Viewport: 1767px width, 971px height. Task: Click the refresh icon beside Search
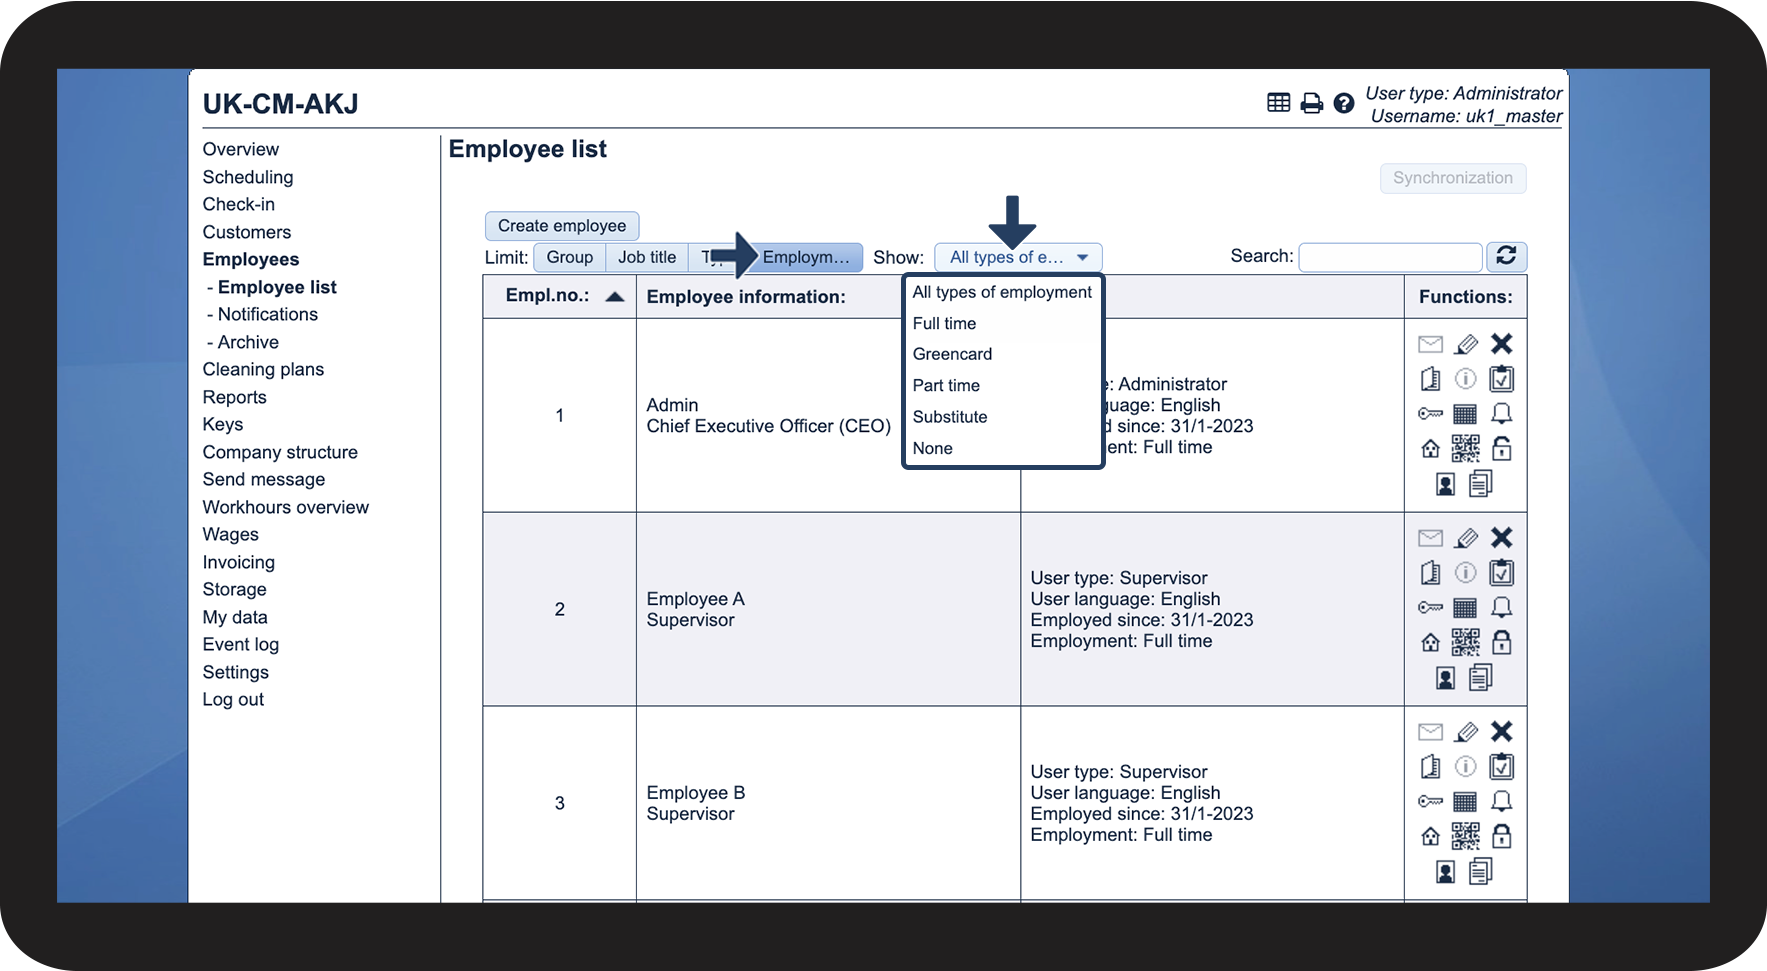point(1506,256)
